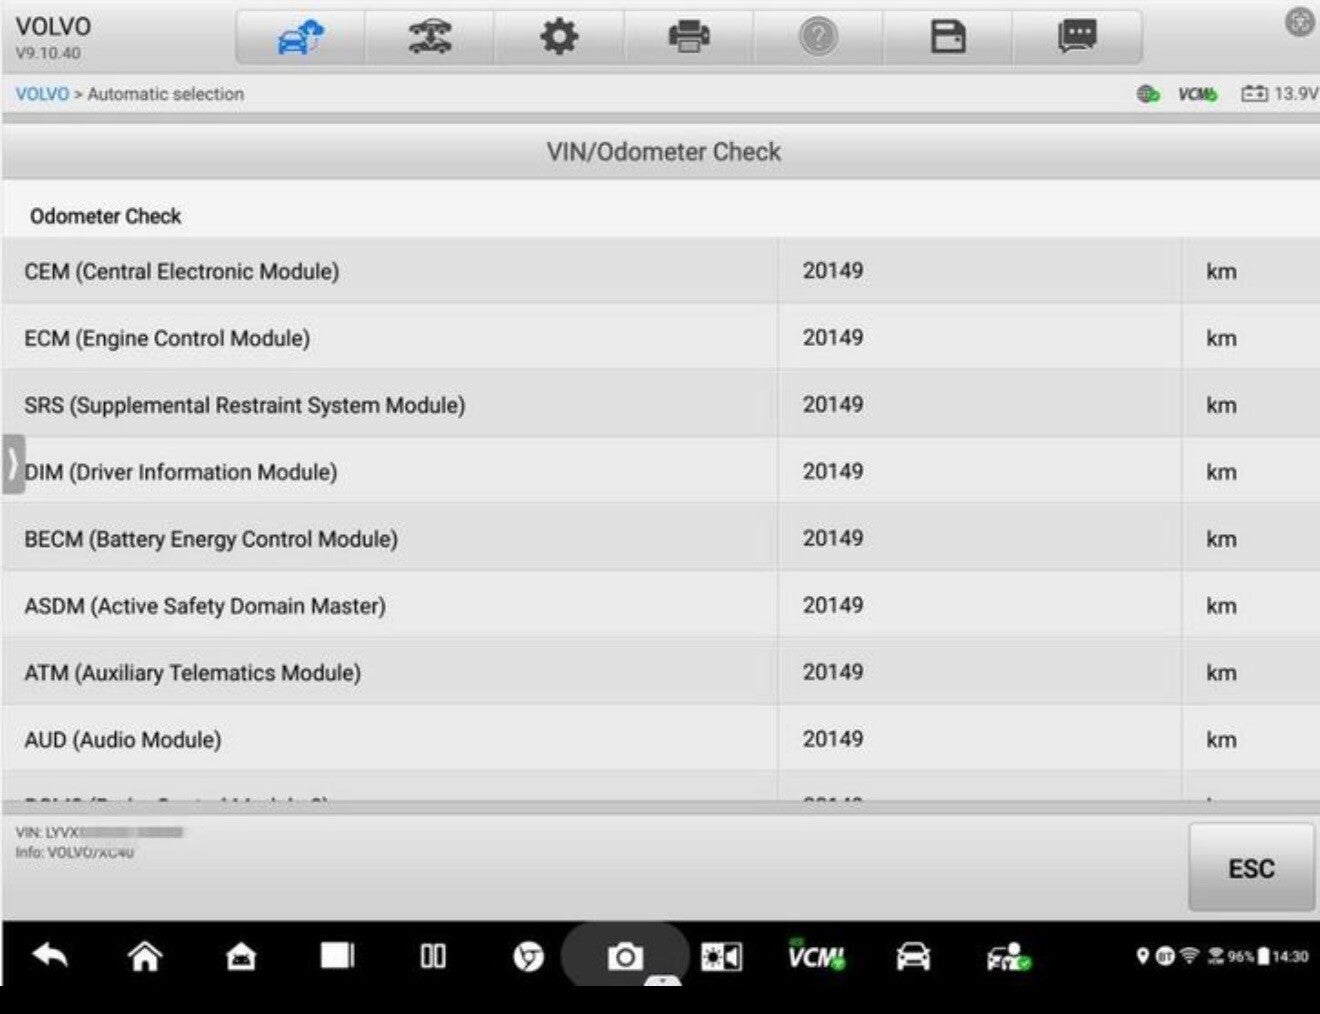
Task: Click the 20149 value for ECM
Action: coord(833,338)
